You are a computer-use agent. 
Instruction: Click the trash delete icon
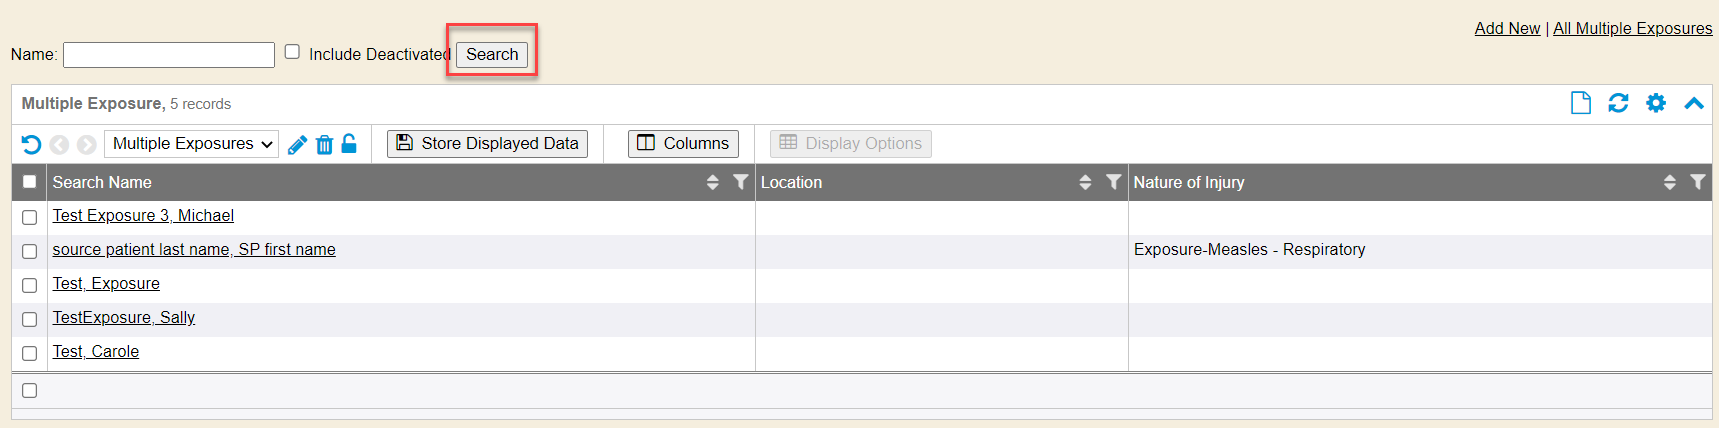(324, 145)
